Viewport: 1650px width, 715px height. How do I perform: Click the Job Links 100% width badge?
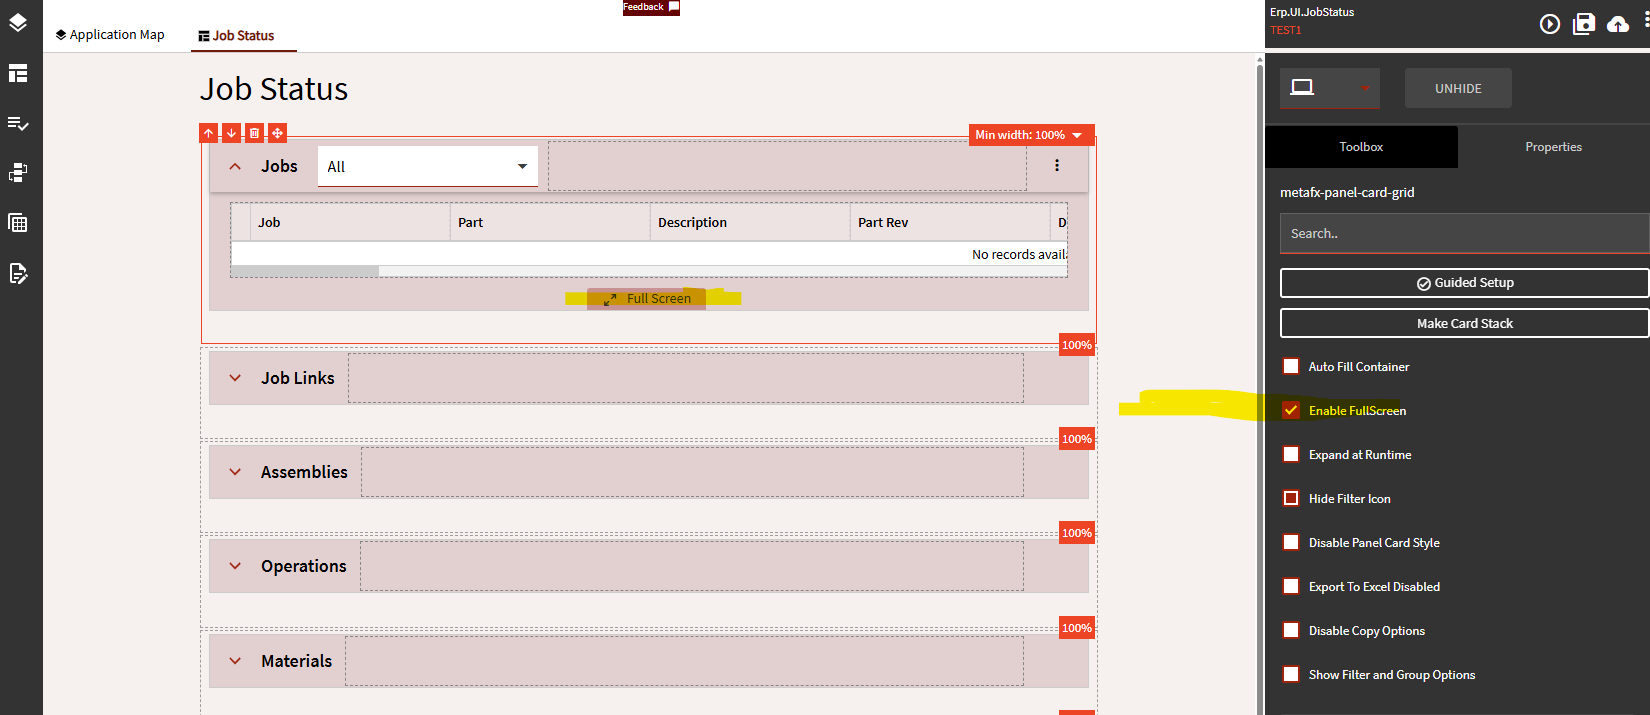click(1077, 345)
